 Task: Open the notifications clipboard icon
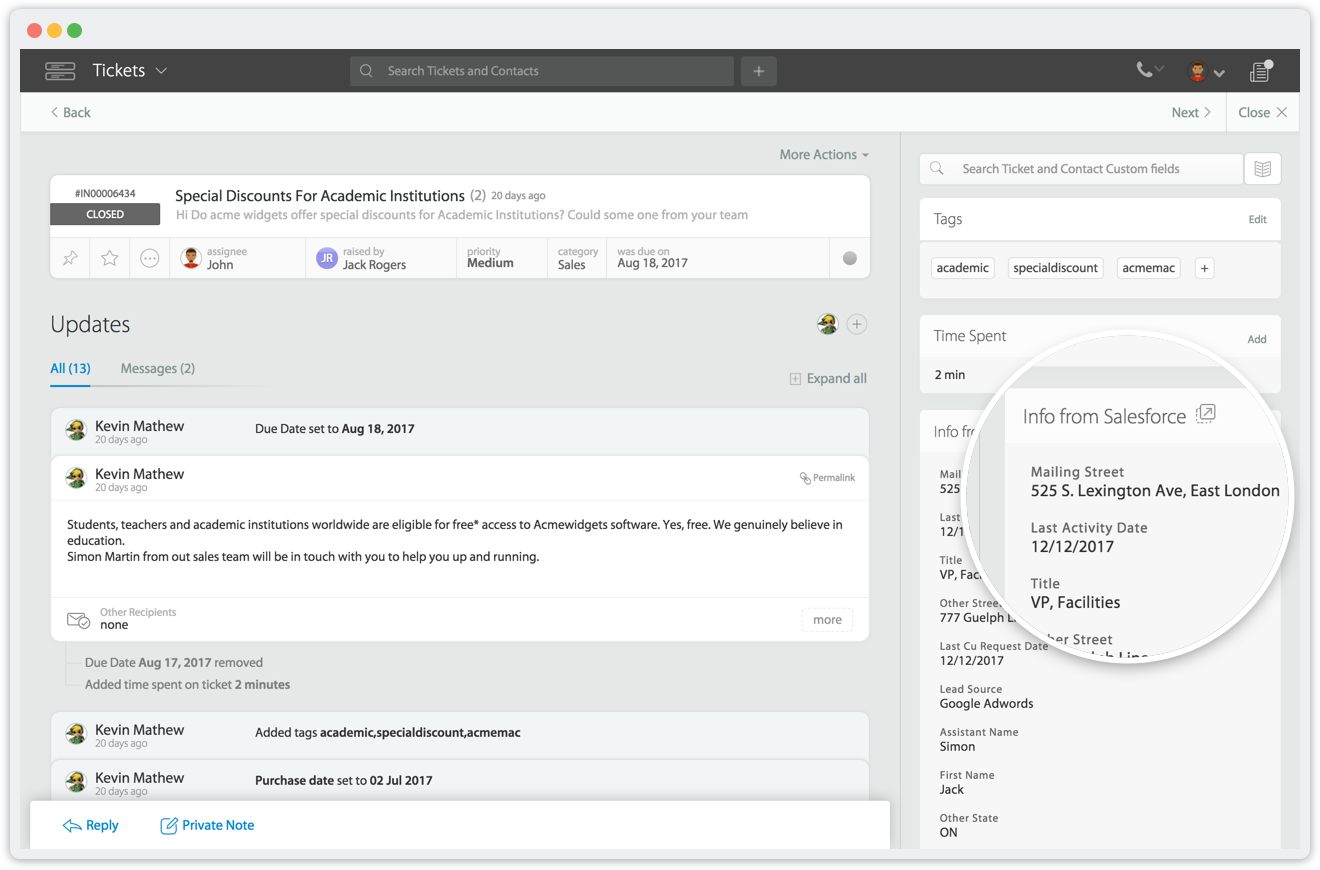click(1260, 71)
